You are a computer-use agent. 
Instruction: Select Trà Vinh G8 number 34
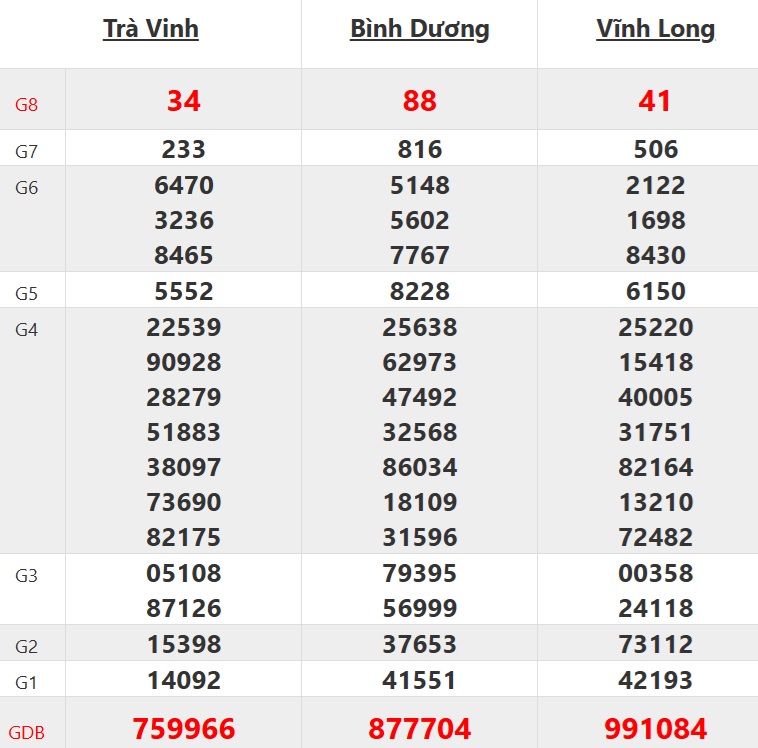click(x=184, y=101)
